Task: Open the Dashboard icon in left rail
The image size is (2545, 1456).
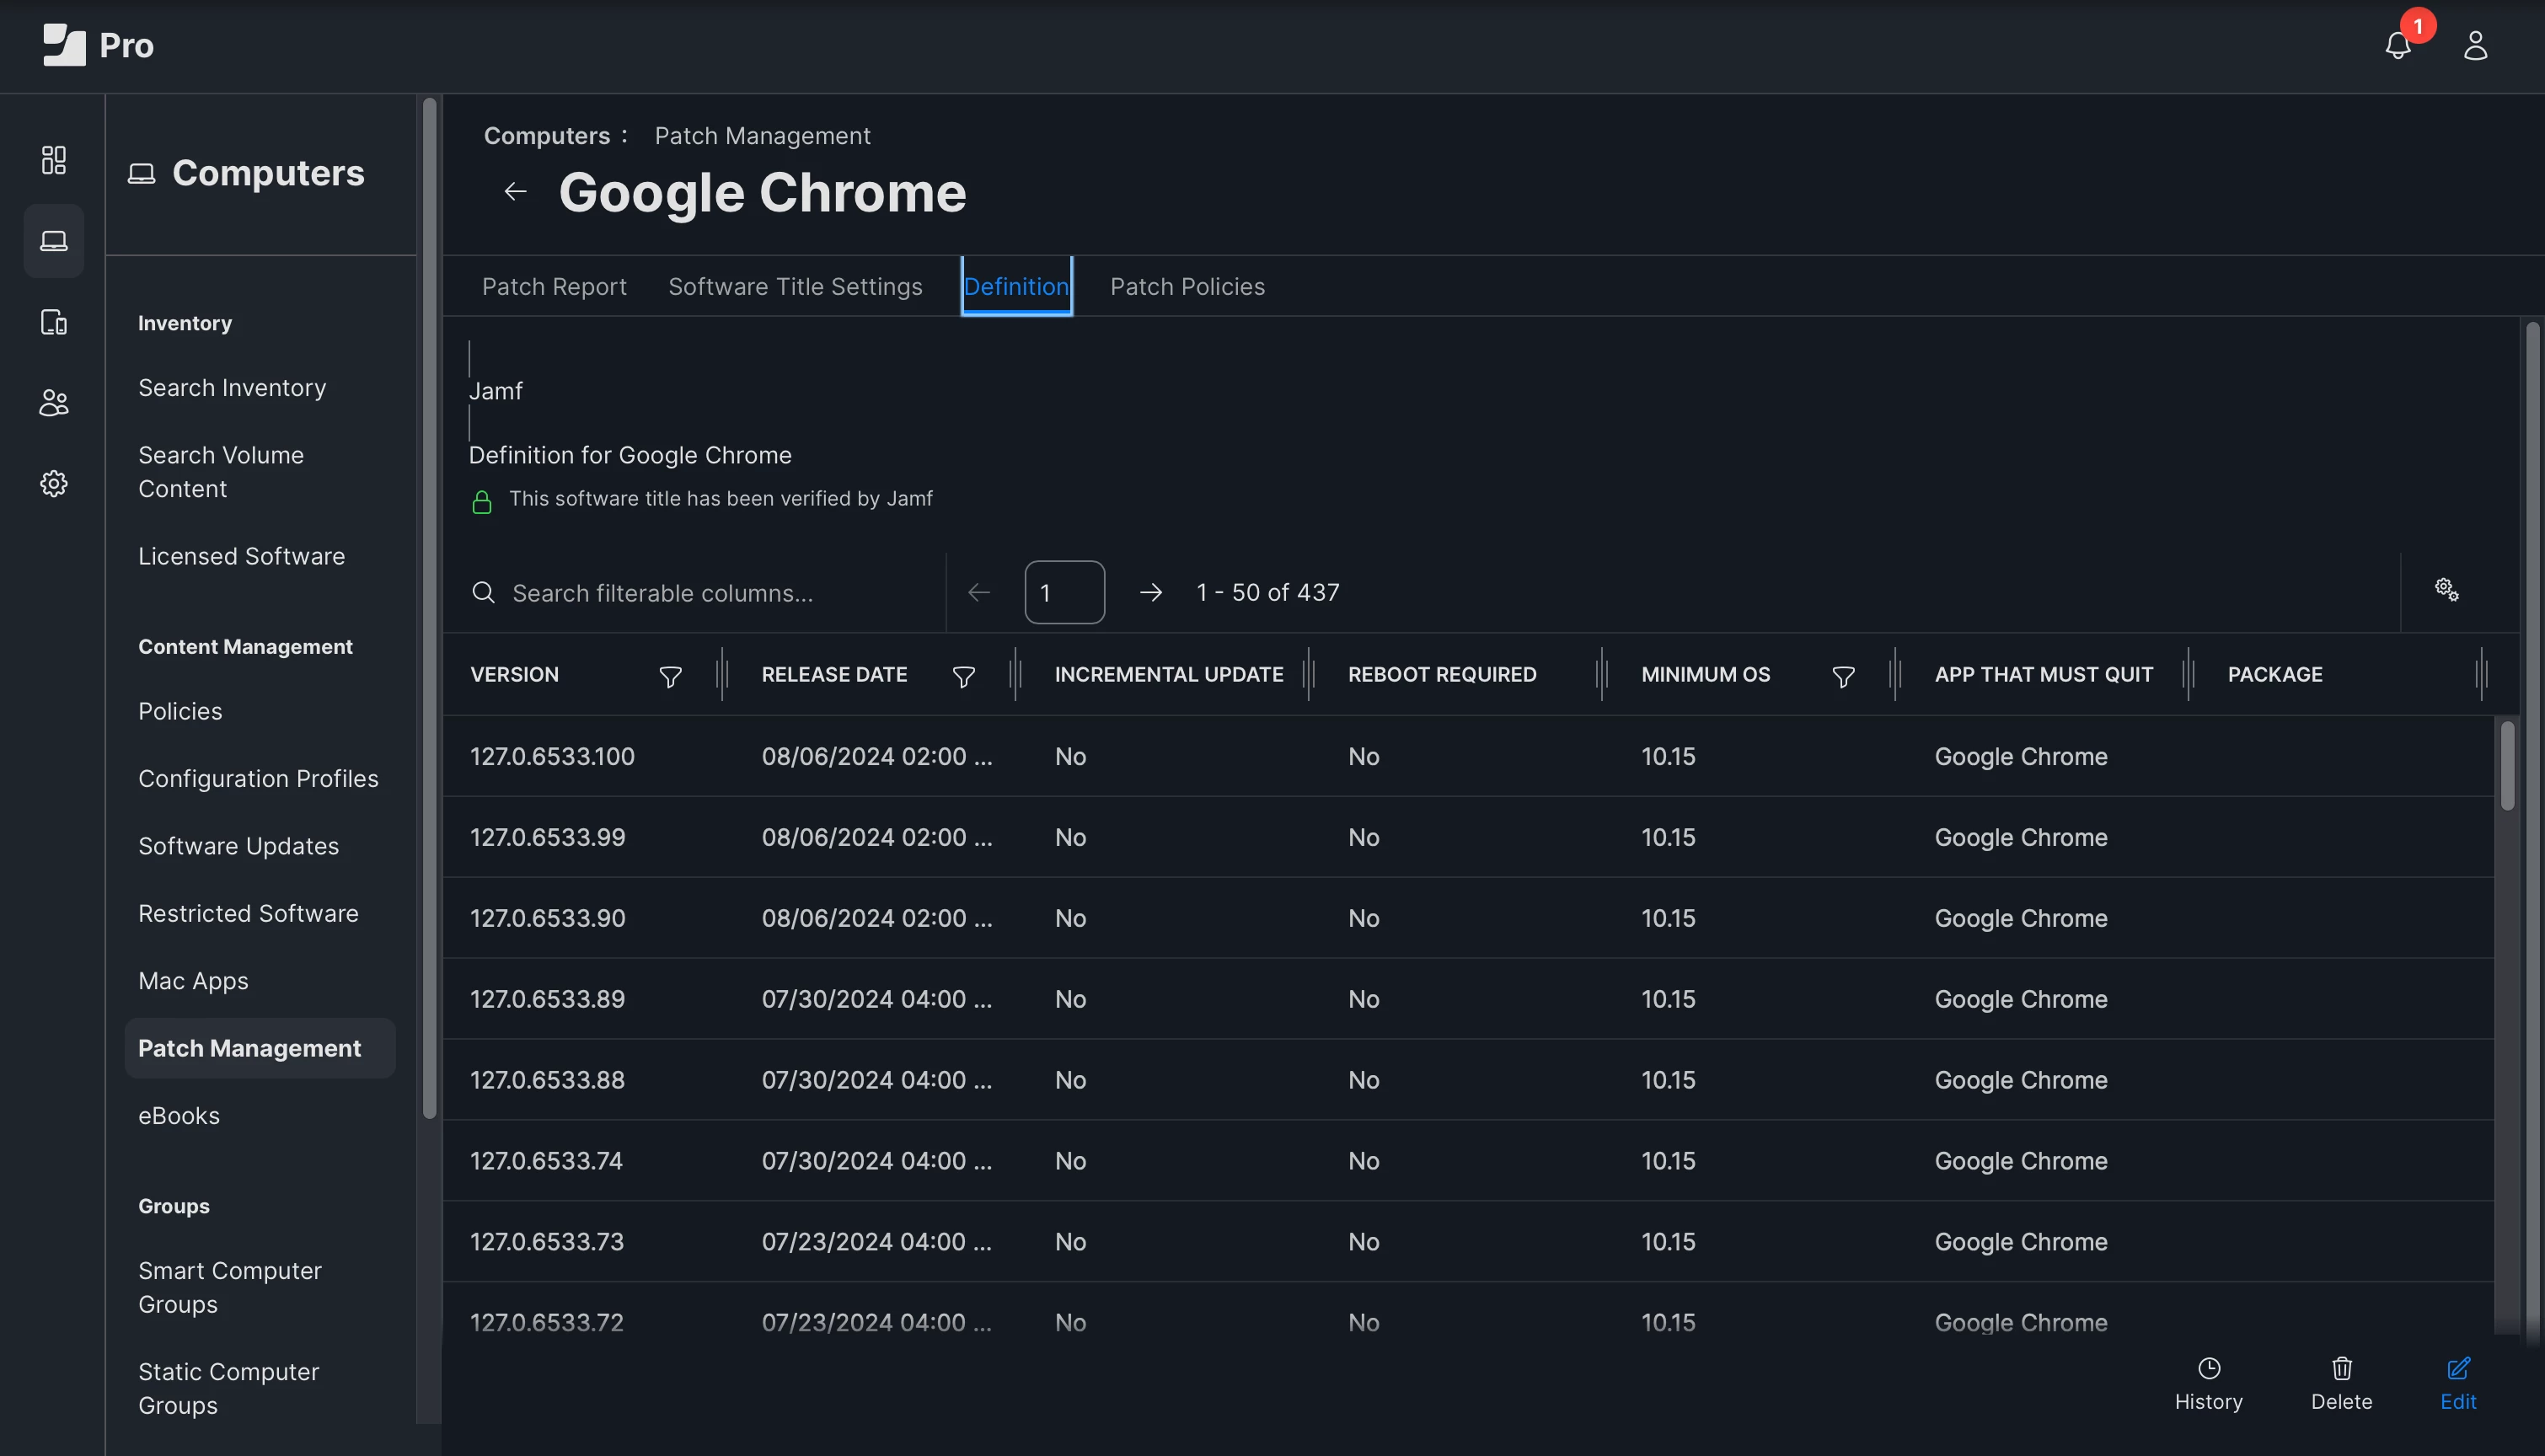Action: click(x=54, y=160)
